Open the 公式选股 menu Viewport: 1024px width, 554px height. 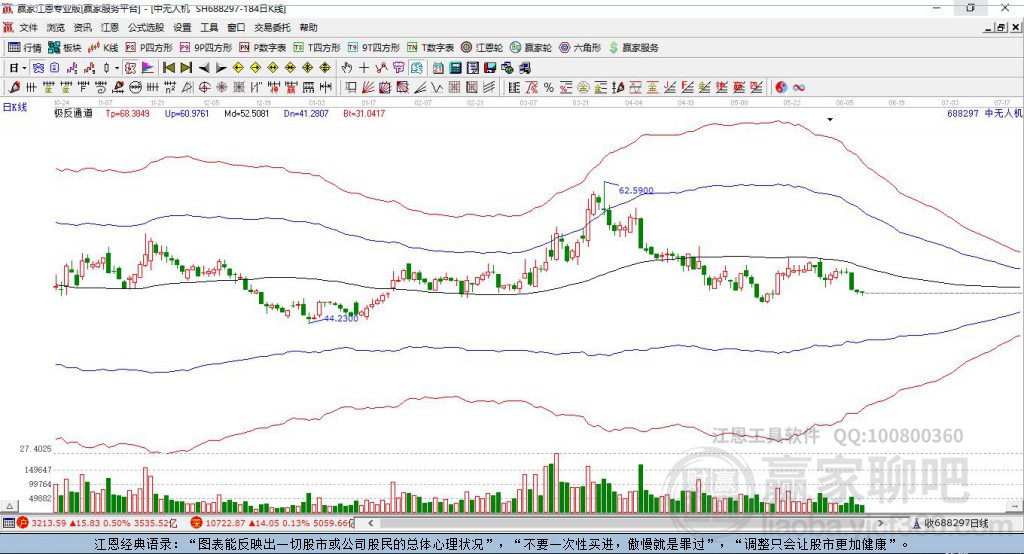point(145,27)
